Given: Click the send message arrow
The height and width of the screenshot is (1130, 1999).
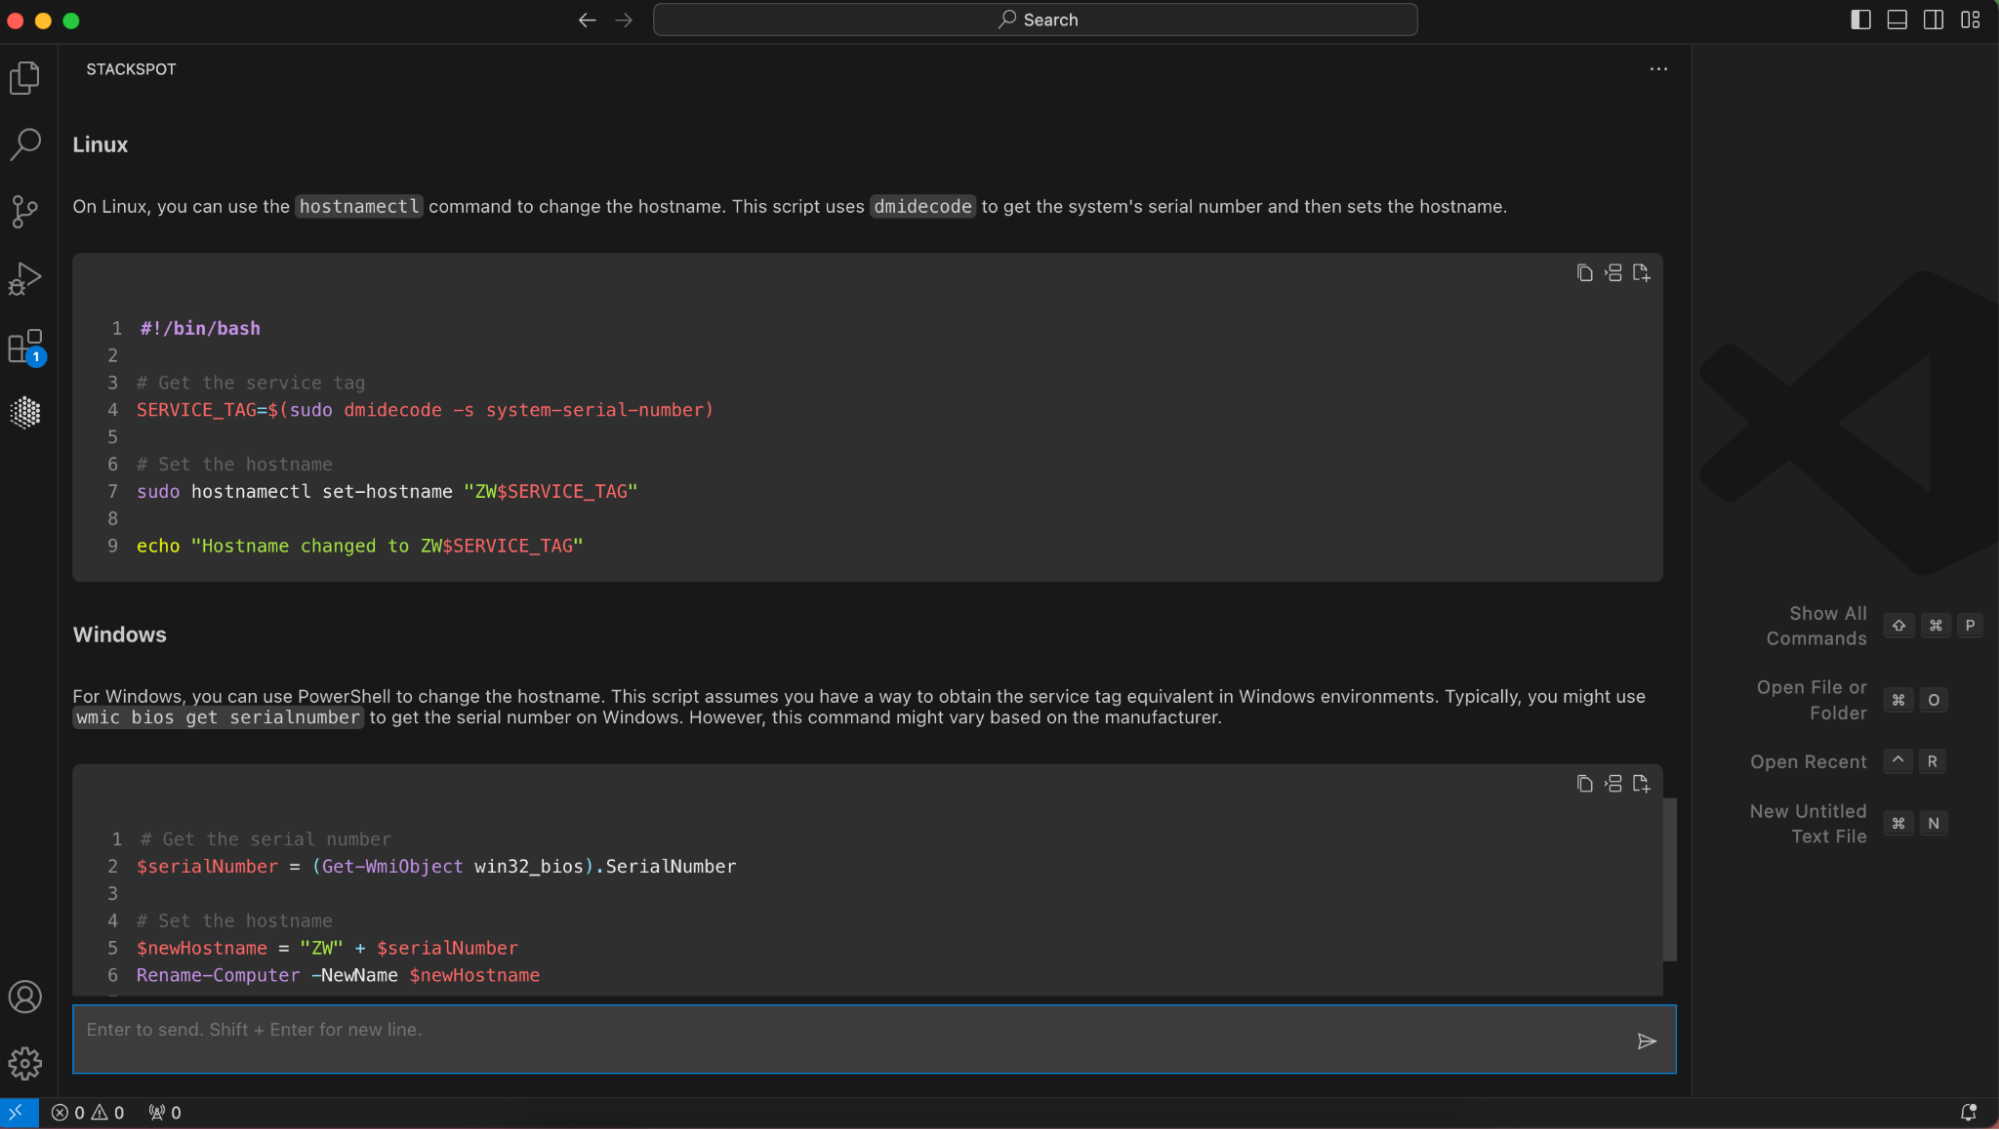Looking at the screenshot, I should coord(1647,1041).
